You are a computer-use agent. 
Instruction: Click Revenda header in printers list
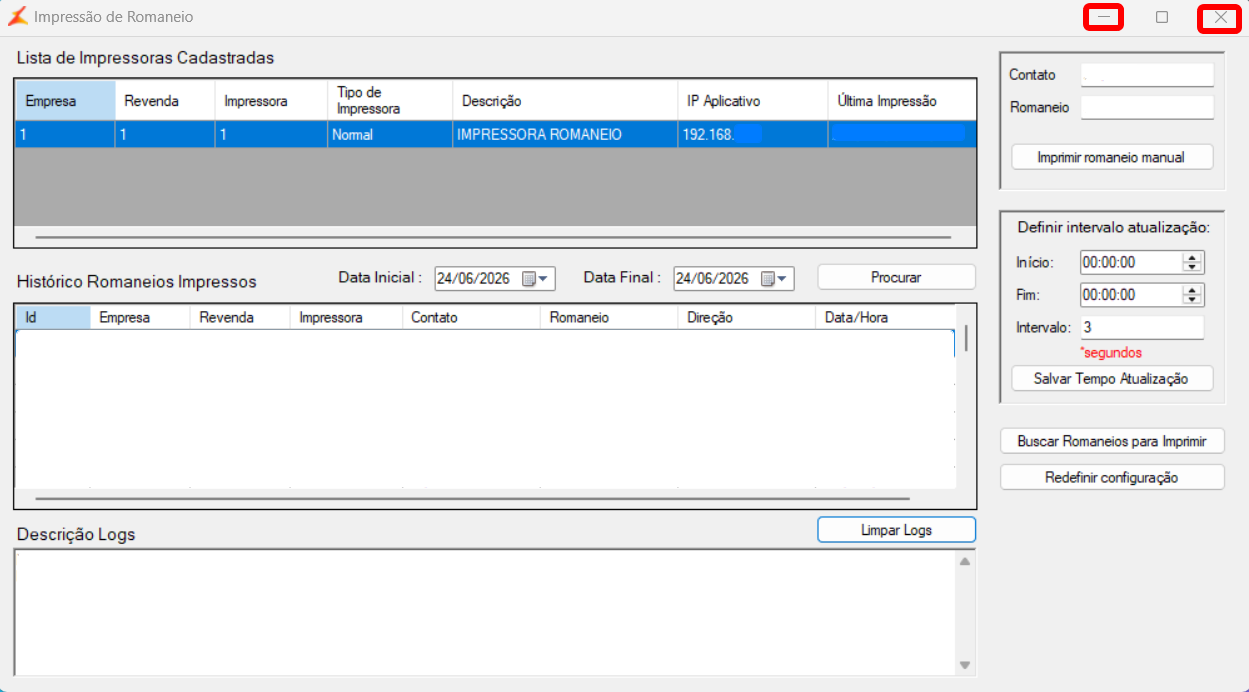(x=165, y=101)
